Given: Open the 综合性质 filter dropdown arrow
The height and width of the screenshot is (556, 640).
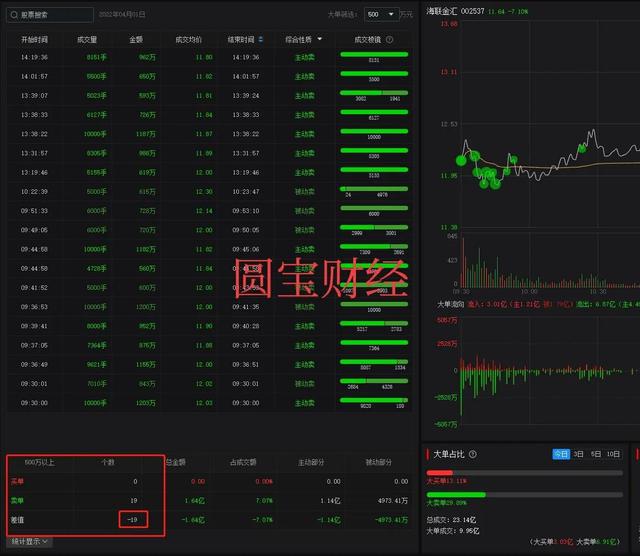Looking at the screenshot, I should pyautogui.click(x=320, y=39).
